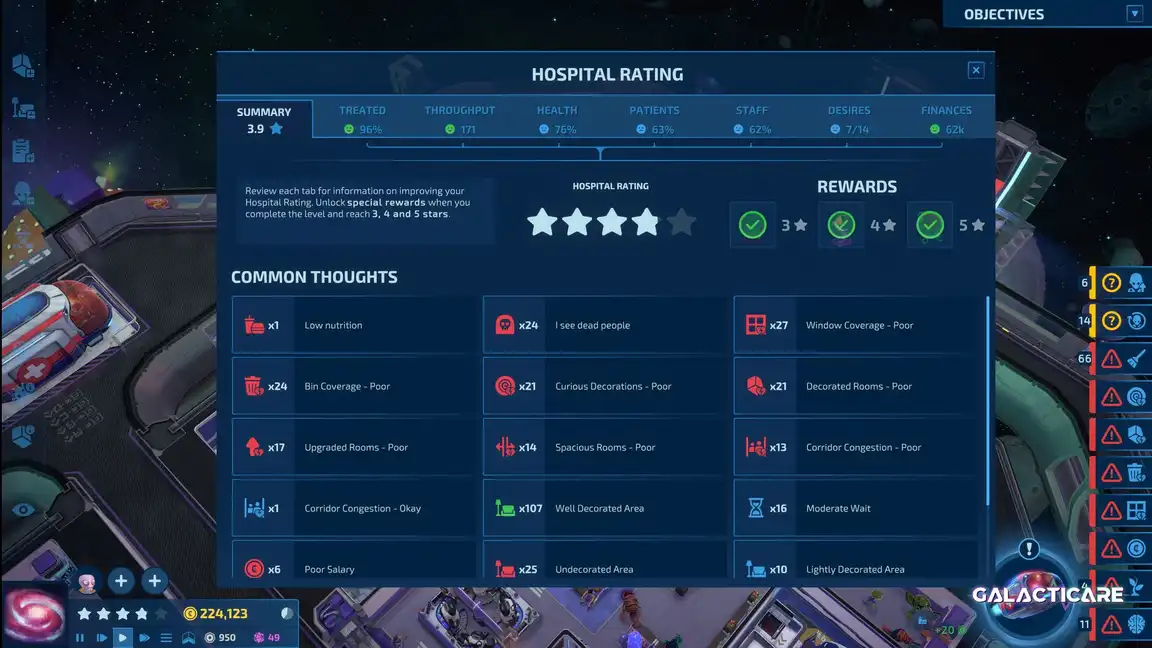Add item with second plus button

(154, 581)
